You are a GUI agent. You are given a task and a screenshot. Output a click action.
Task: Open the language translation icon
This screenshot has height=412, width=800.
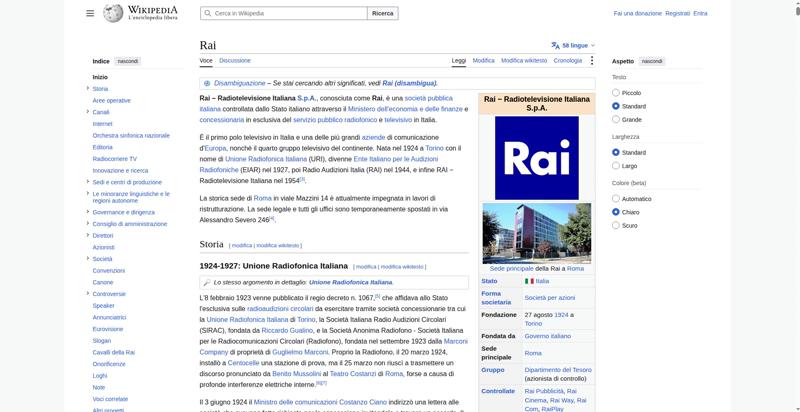coord(556,45)
